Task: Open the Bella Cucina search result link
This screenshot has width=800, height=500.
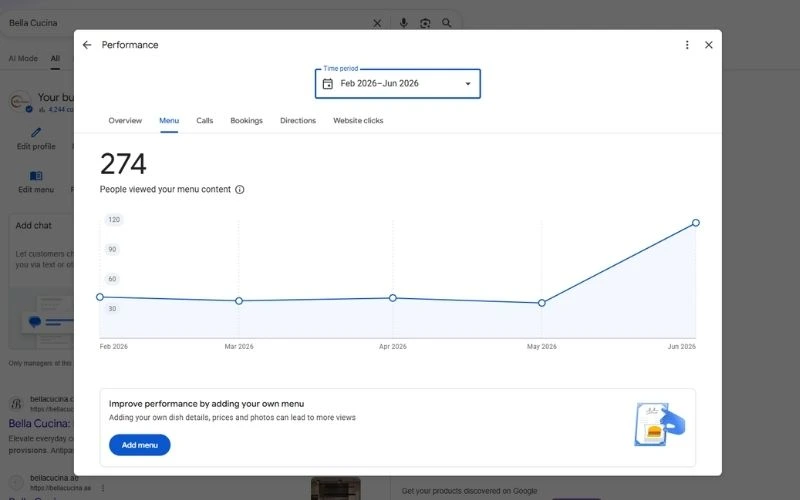Action: 39,423
